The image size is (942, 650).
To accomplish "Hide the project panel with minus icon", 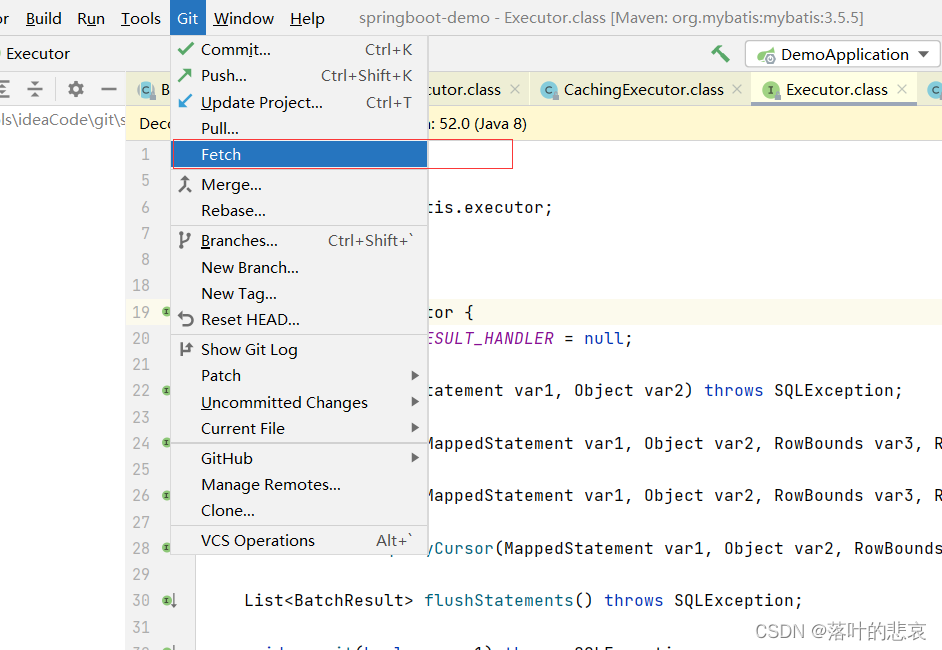I will click(109, 89).
